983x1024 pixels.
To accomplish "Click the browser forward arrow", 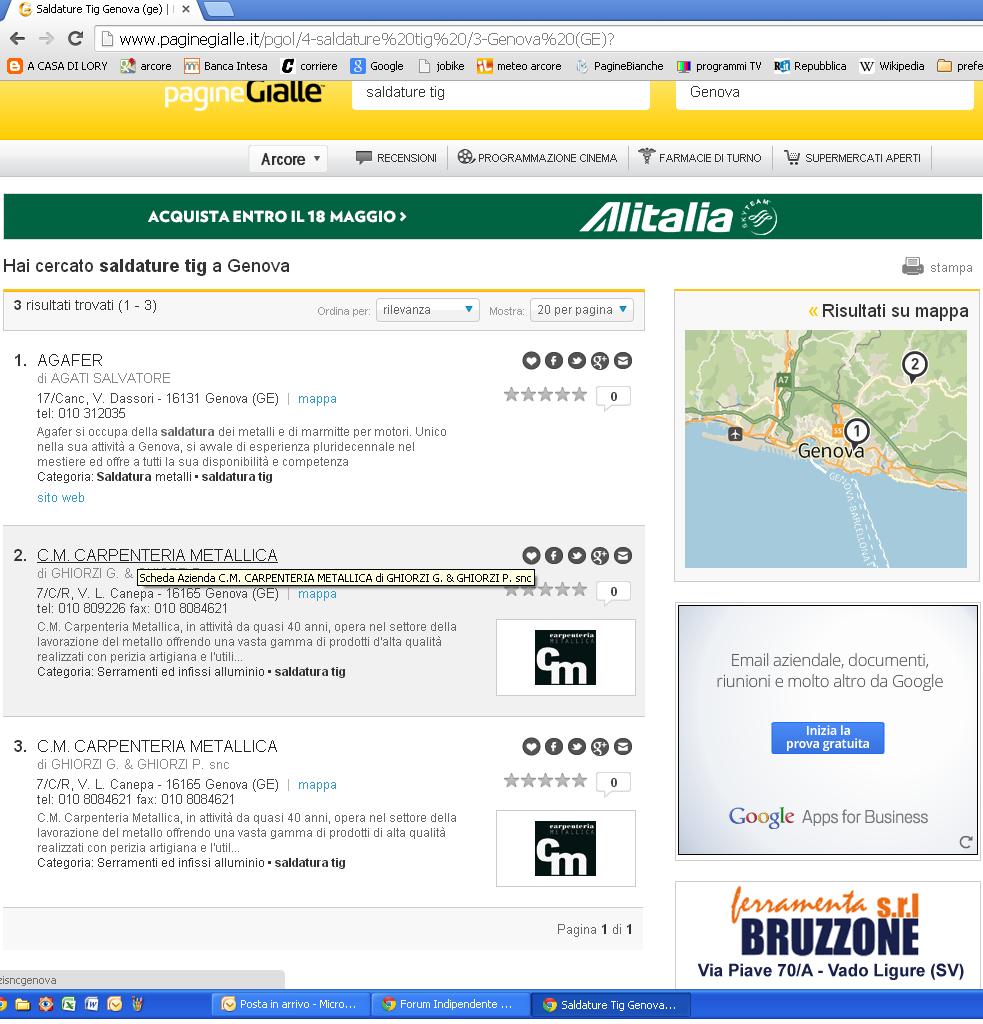I will pyautogui.click(x=46, y=39).
